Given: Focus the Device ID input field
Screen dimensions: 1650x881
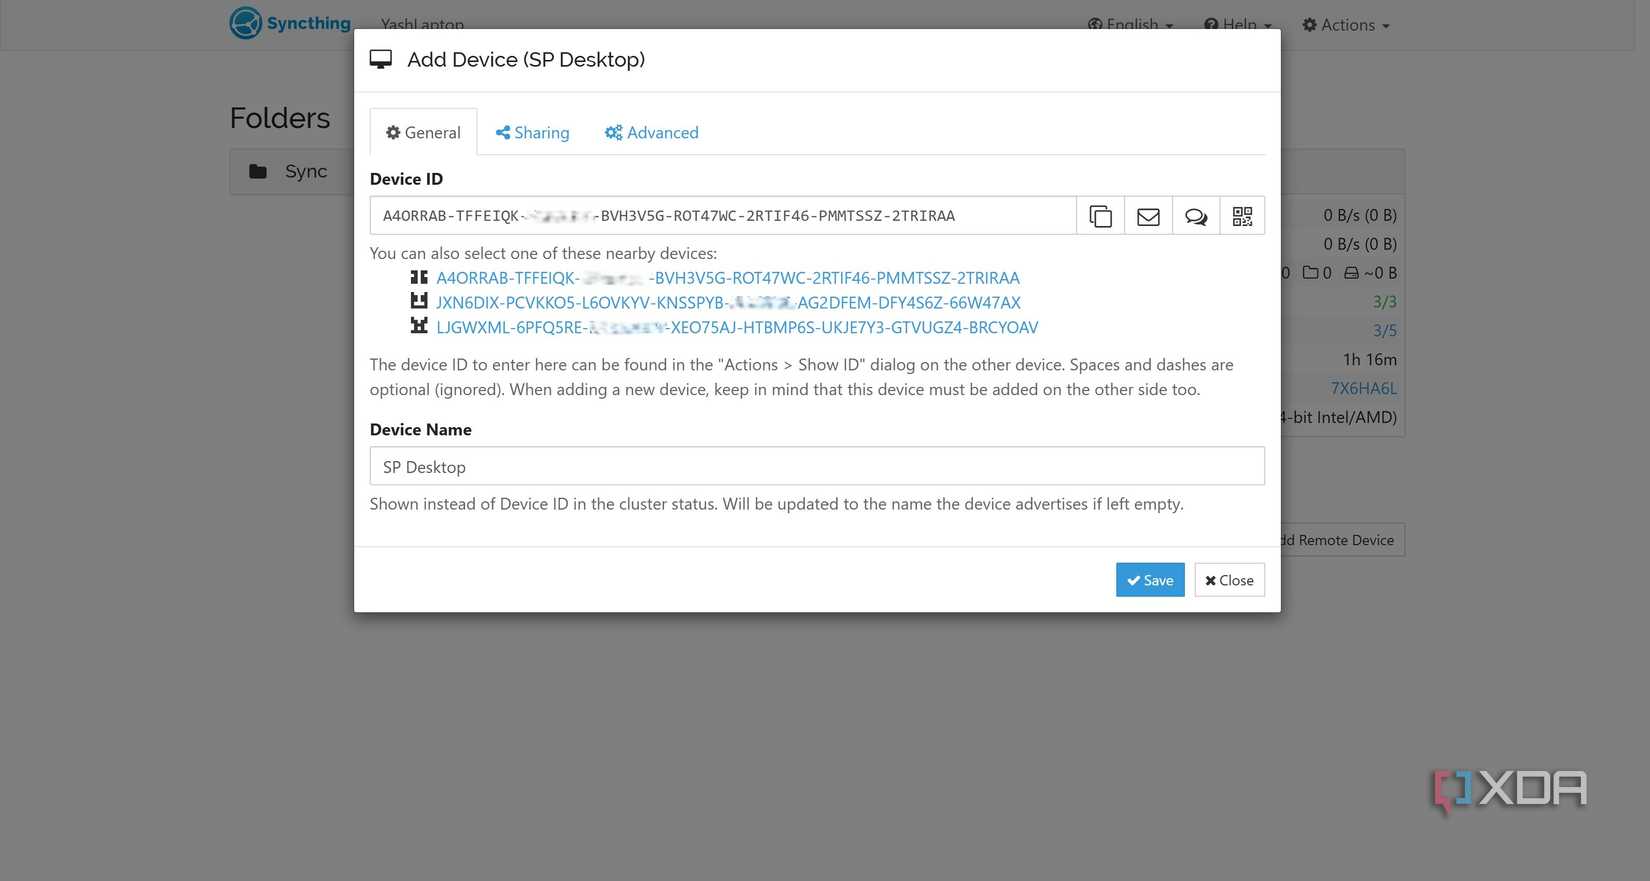Looking at the screenshot, I should (723, 216).
